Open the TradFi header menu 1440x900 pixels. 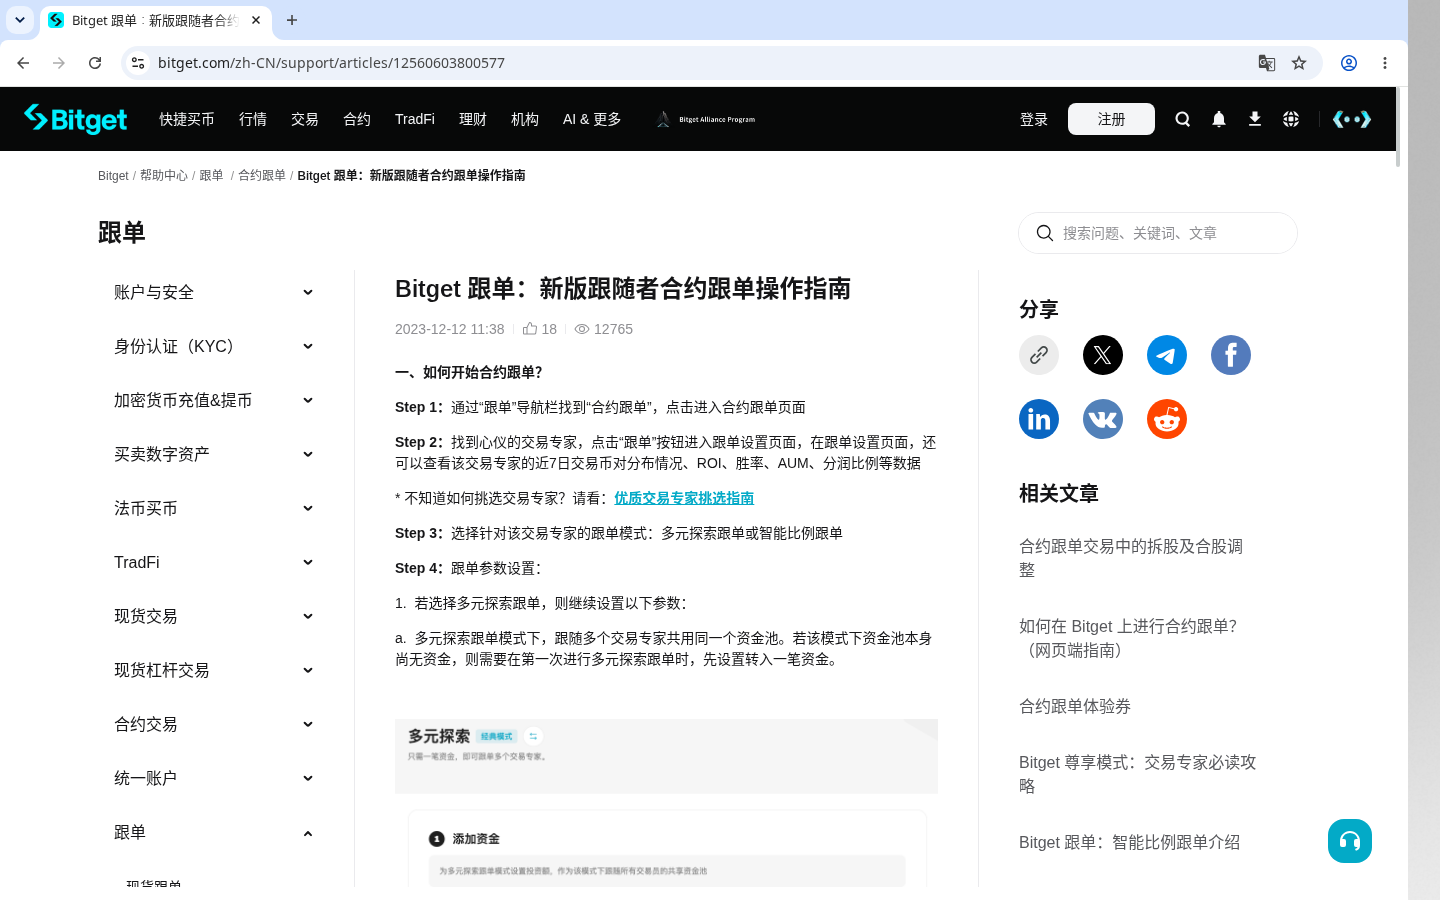(415, 119)
